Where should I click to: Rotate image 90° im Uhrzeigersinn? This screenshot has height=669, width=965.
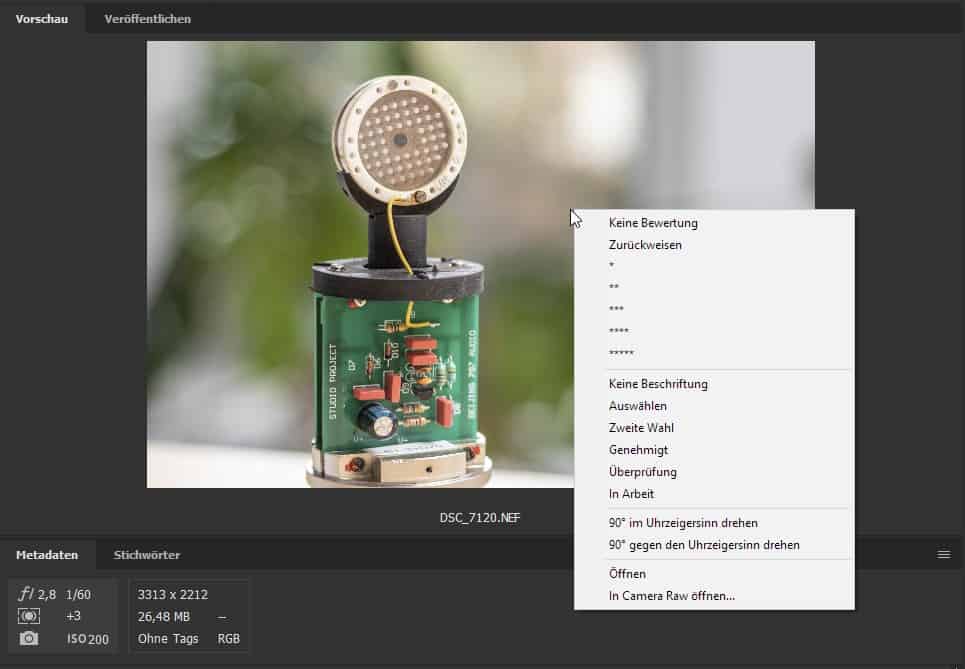pyautogui.click(x=683, y=523)
